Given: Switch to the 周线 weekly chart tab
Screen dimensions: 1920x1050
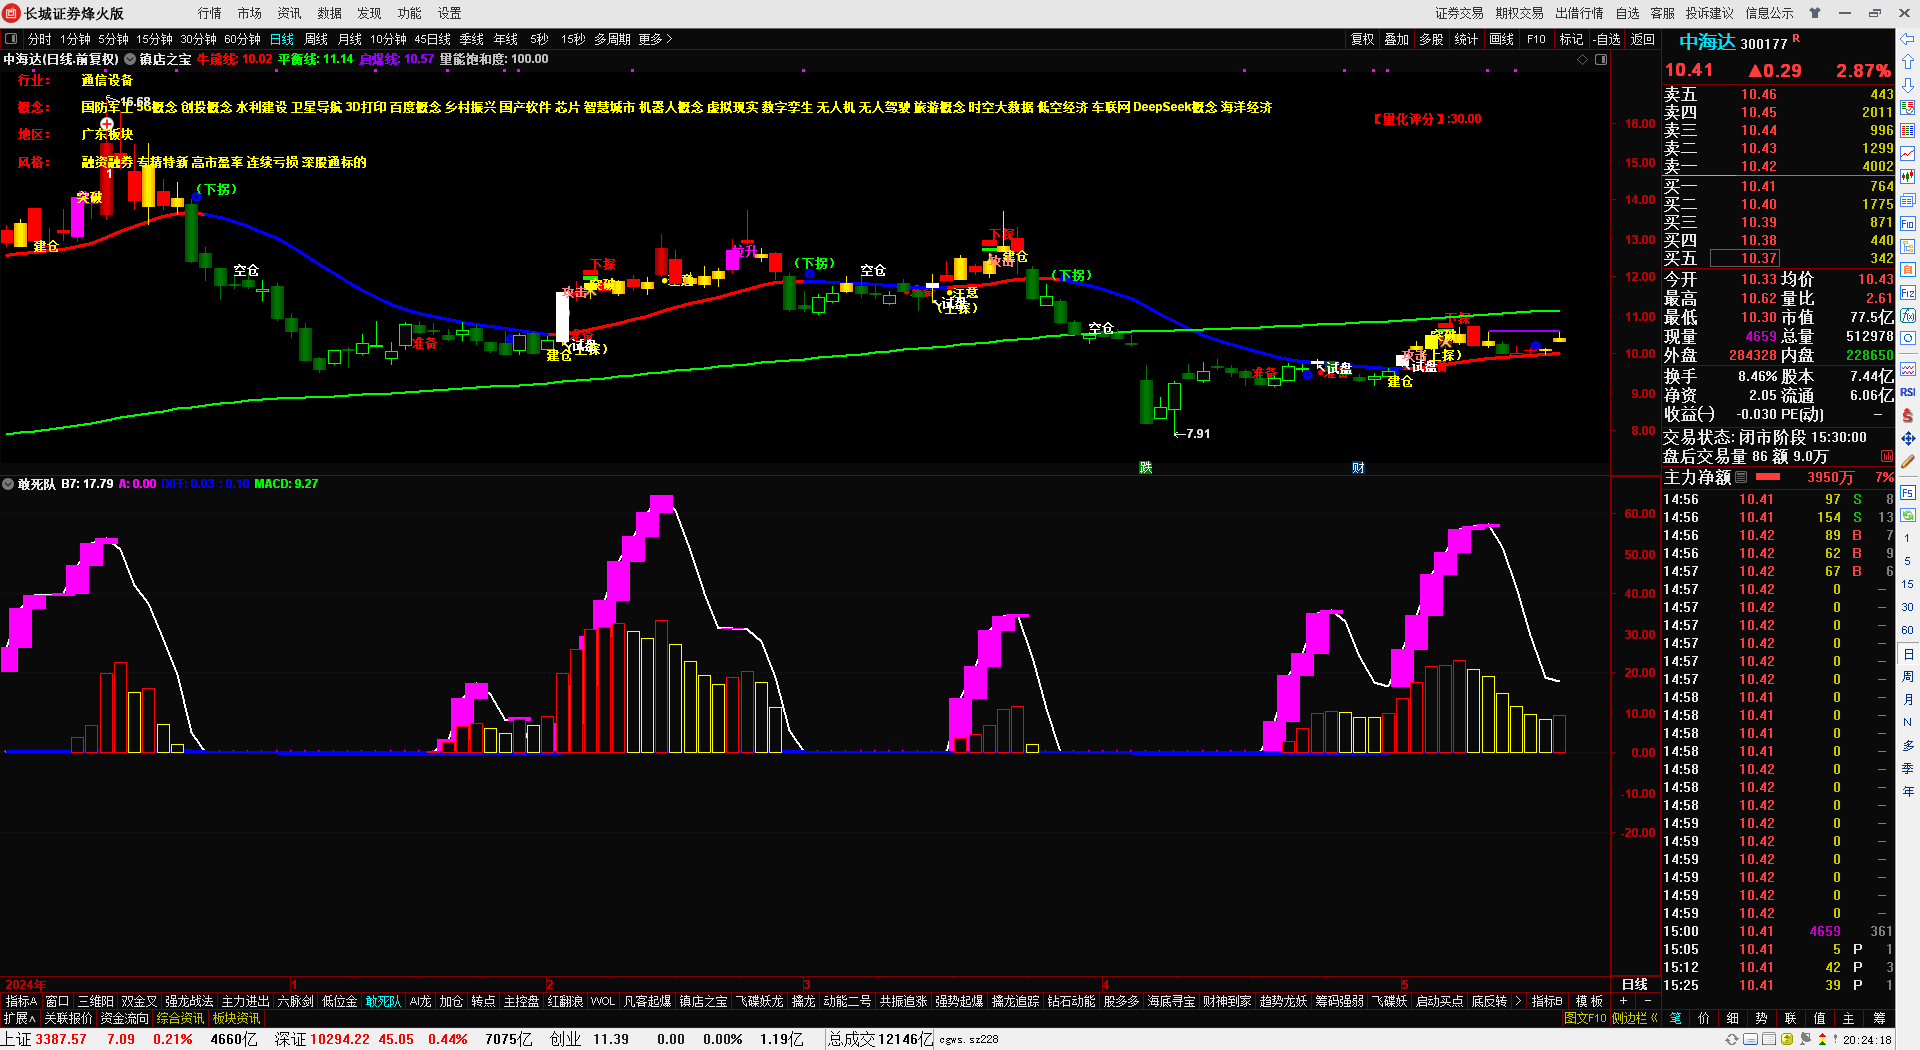Looking at the screenshot, I should click(316, 39).
